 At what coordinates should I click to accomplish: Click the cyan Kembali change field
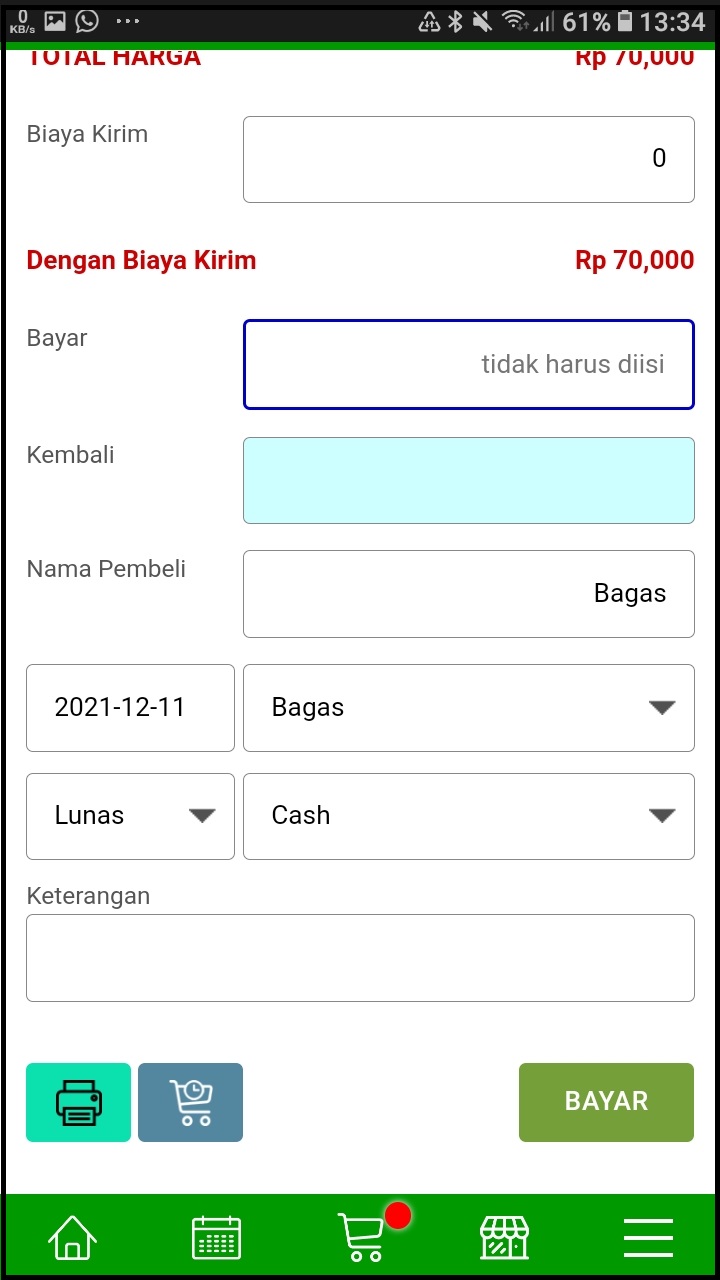pyautogui.click(x=468, y=480)
